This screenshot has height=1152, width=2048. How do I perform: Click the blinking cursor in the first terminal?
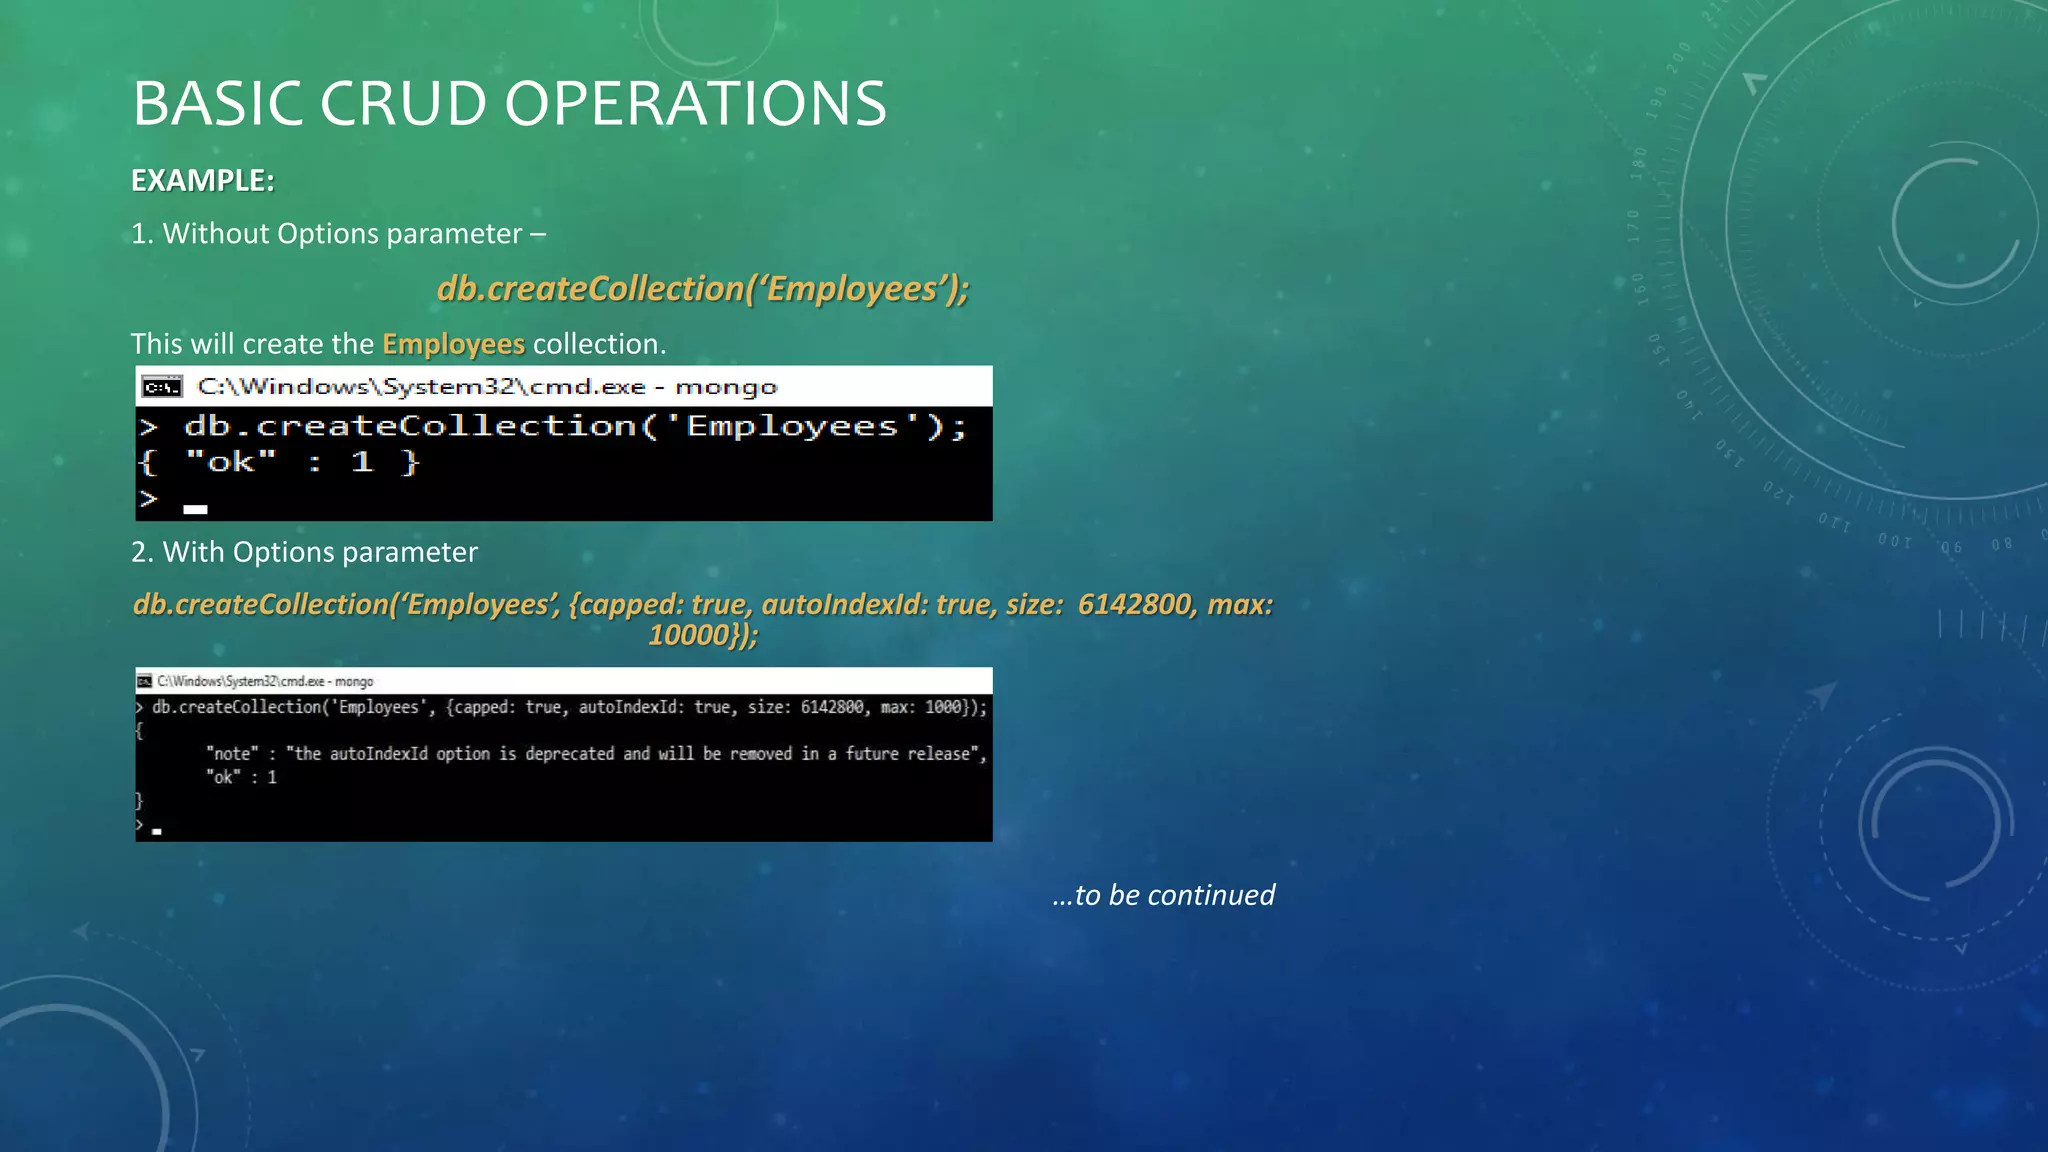pos(195,509)
